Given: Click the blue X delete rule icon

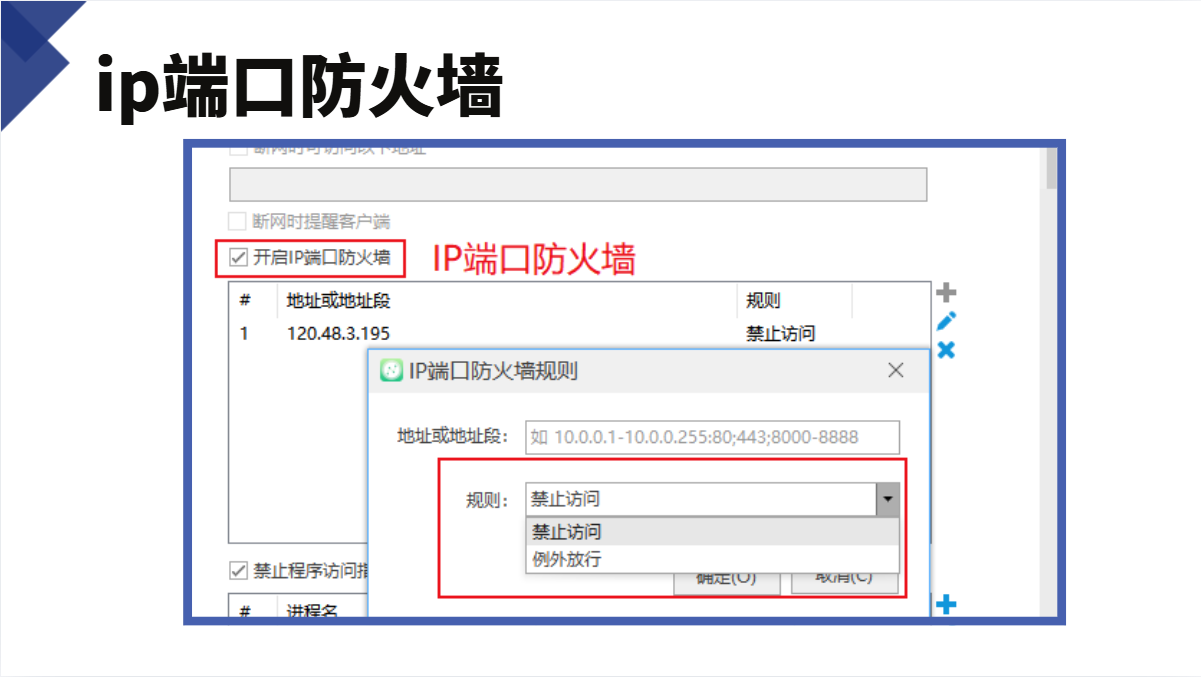Looking at the screenshot, I should click(x=946, y=350).
